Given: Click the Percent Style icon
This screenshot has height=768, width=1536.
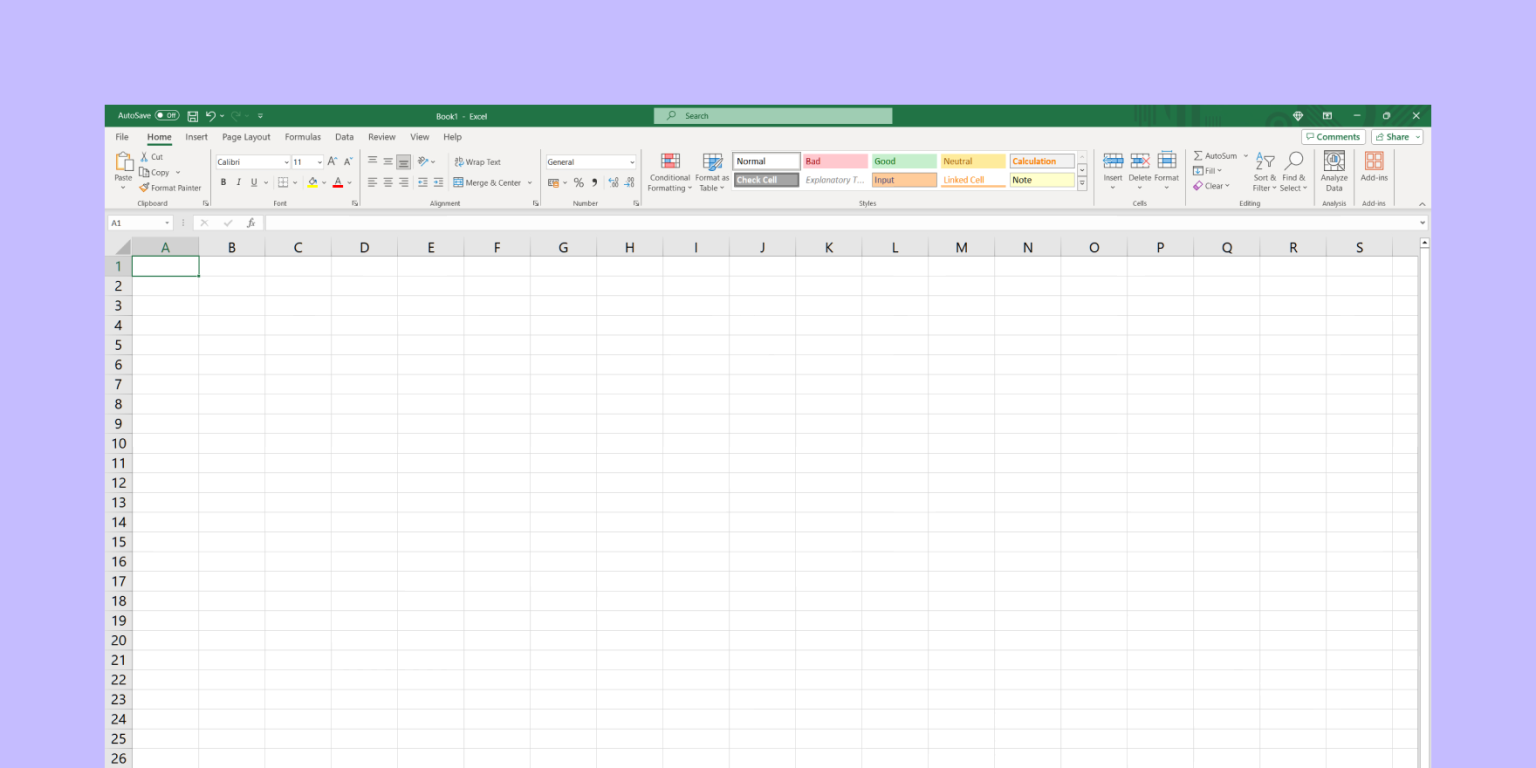Looking at the screenshot, I should pyautogui.click(x=578, y=183).
